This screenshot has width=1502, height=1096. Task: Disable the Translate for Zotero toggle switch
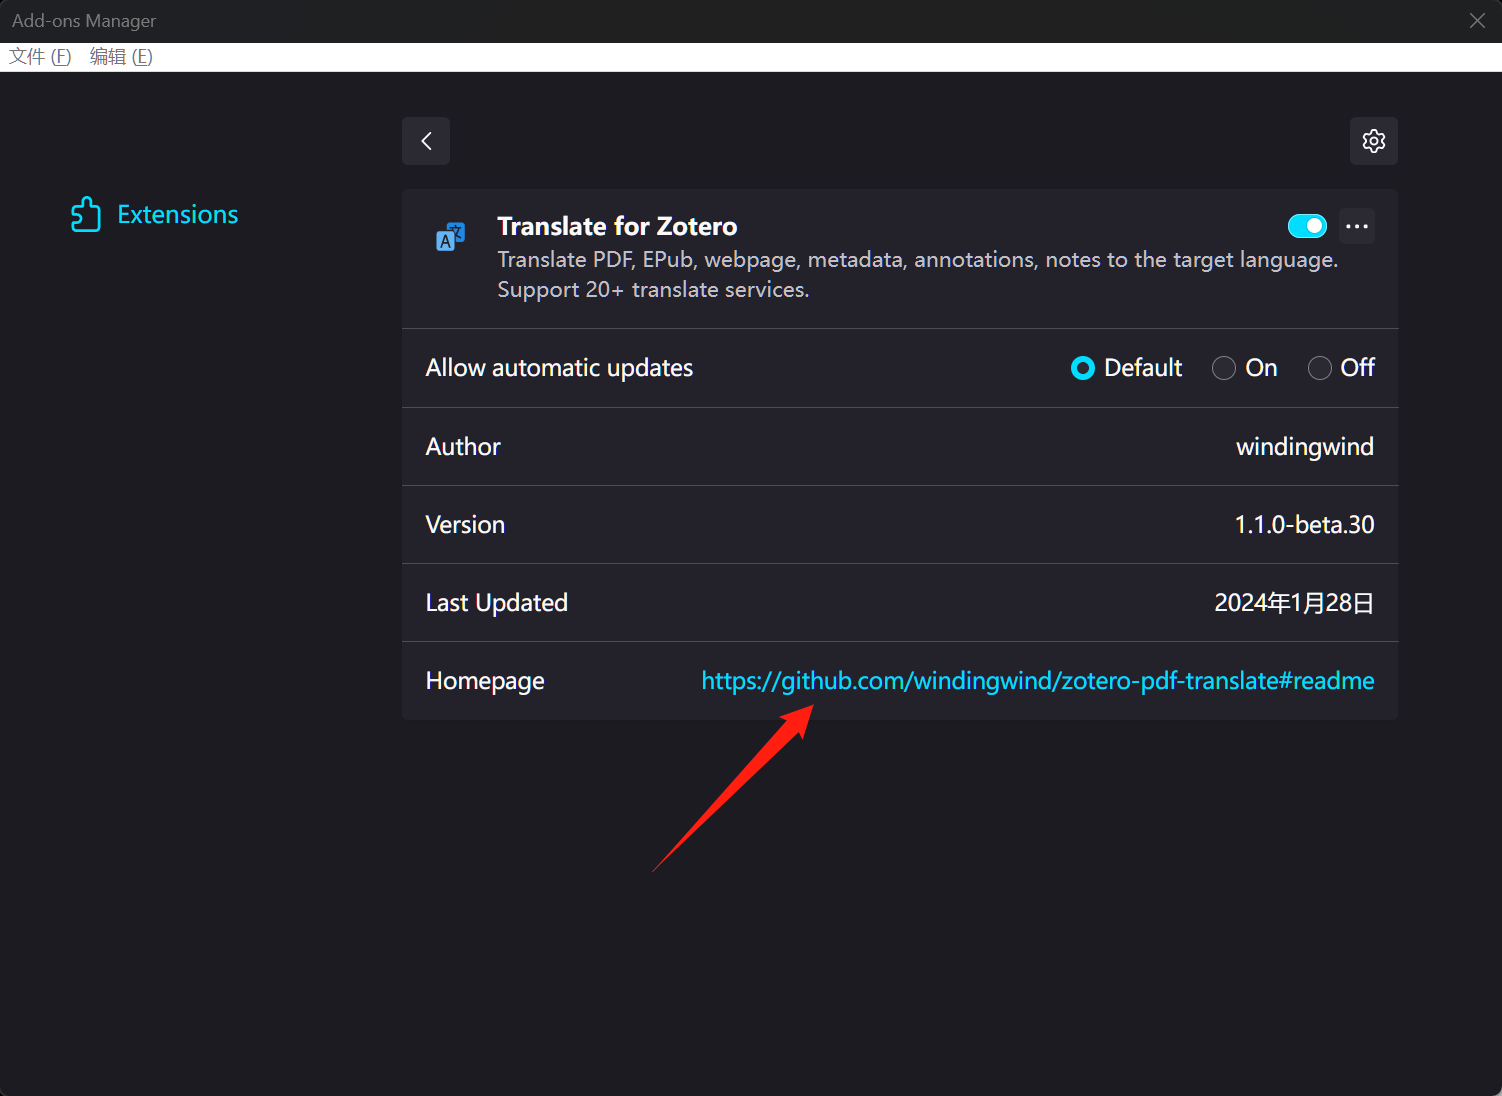point(1307,226)
